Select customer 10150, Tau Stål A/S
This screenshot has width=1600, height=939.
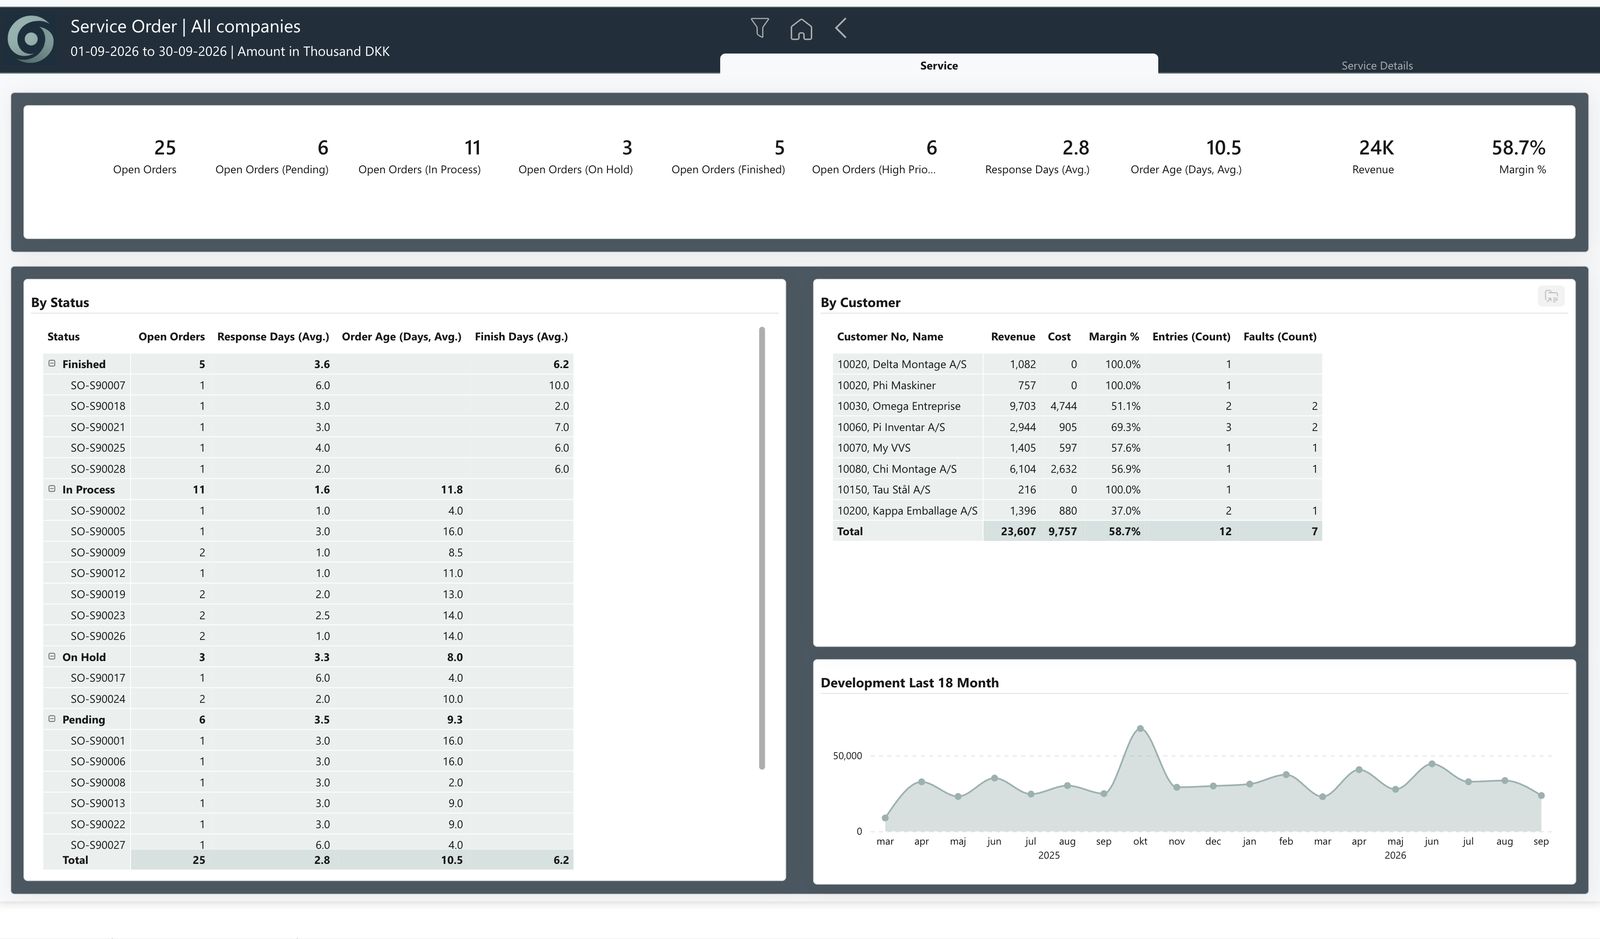884,490
